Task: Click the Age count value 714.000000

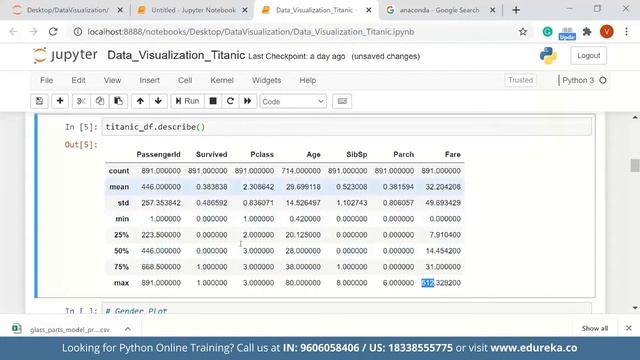Action: pyautogui.click(x=301, y=171)
